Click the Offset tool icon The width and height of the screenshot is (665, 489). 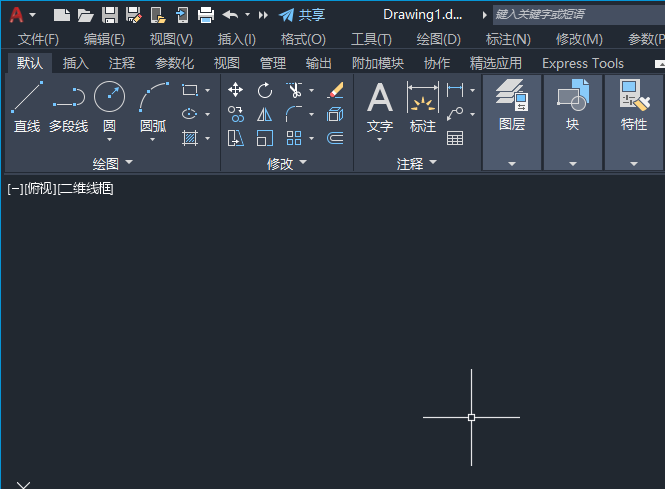pos(335,138)
